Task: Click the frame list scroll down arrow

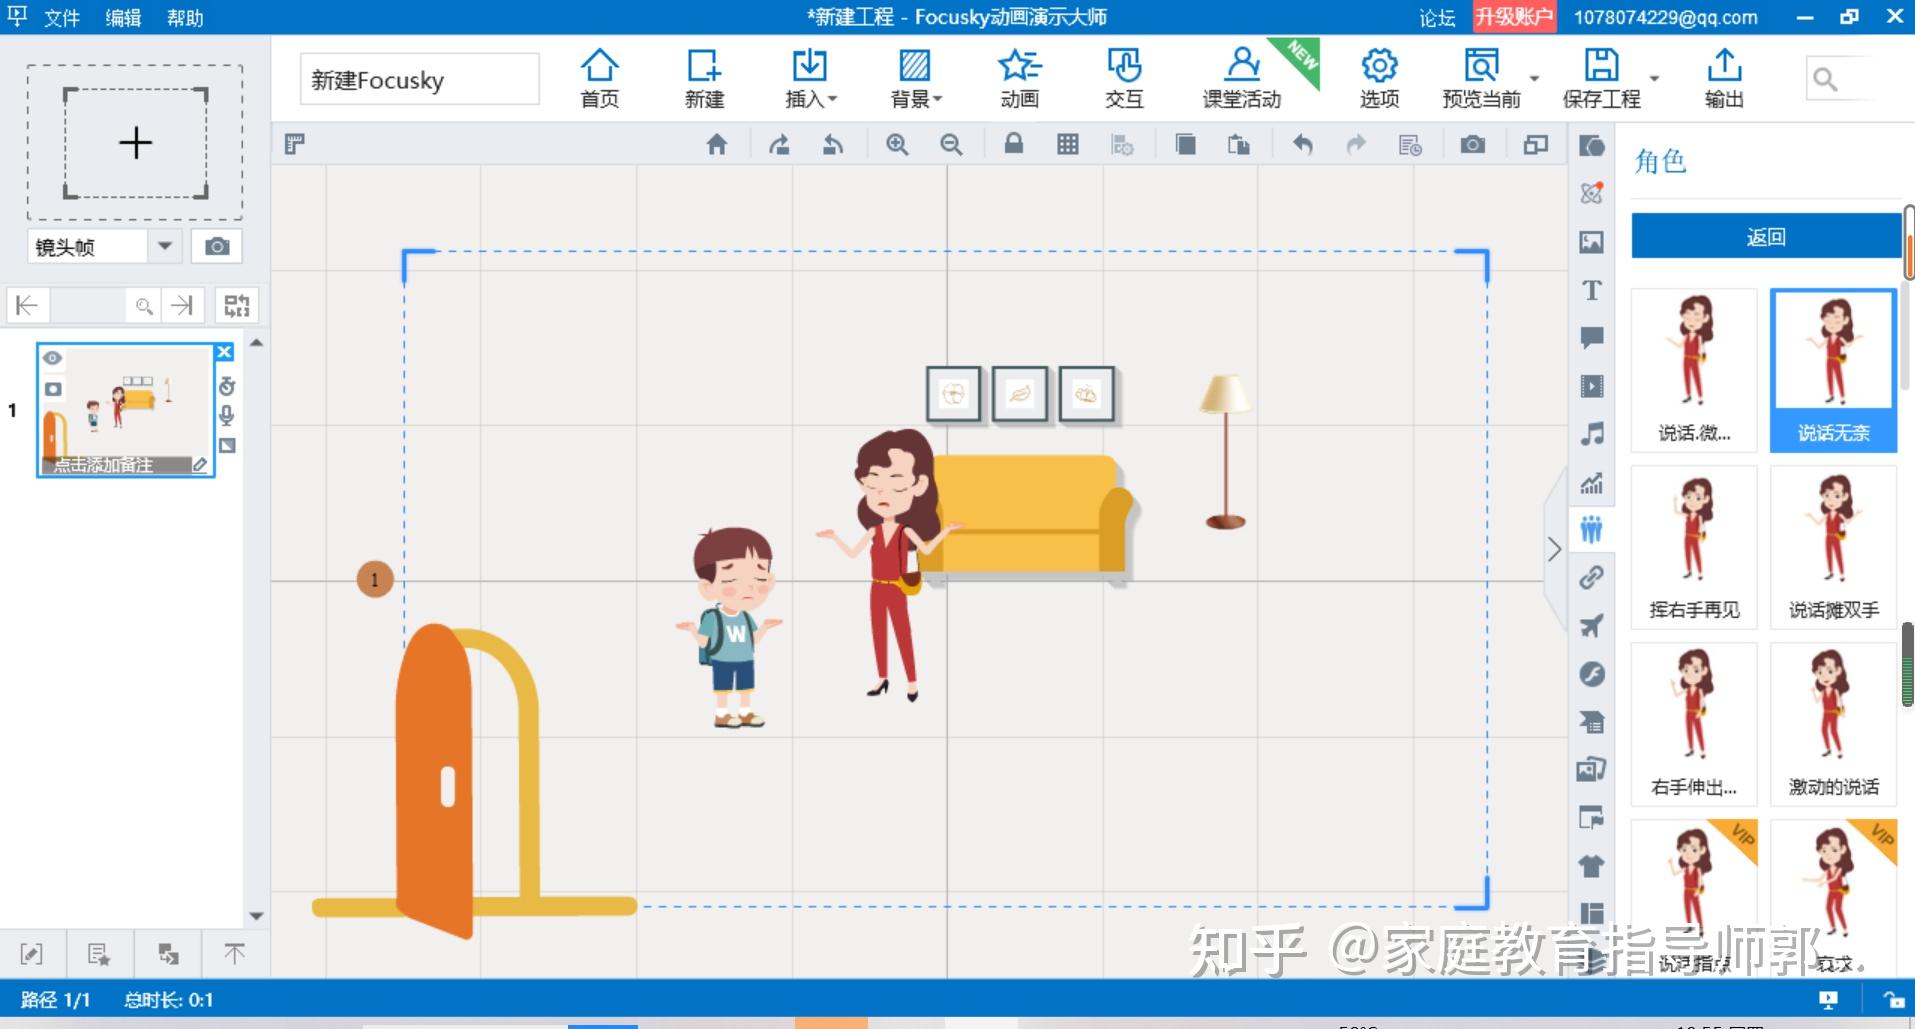Action: (x=257, y=916)
